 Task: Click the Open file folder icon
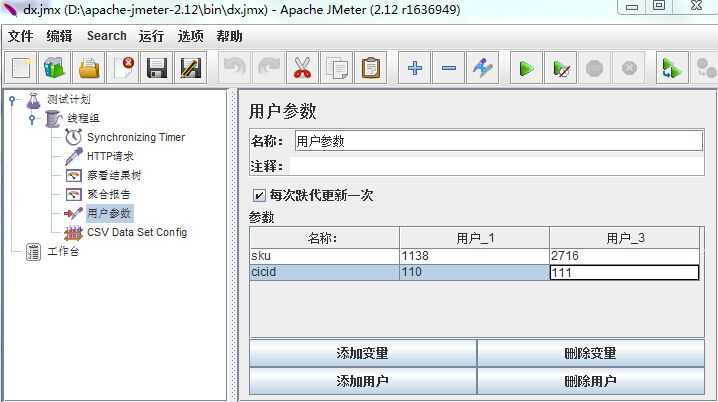pyautogui.click(x=89, y=68)
